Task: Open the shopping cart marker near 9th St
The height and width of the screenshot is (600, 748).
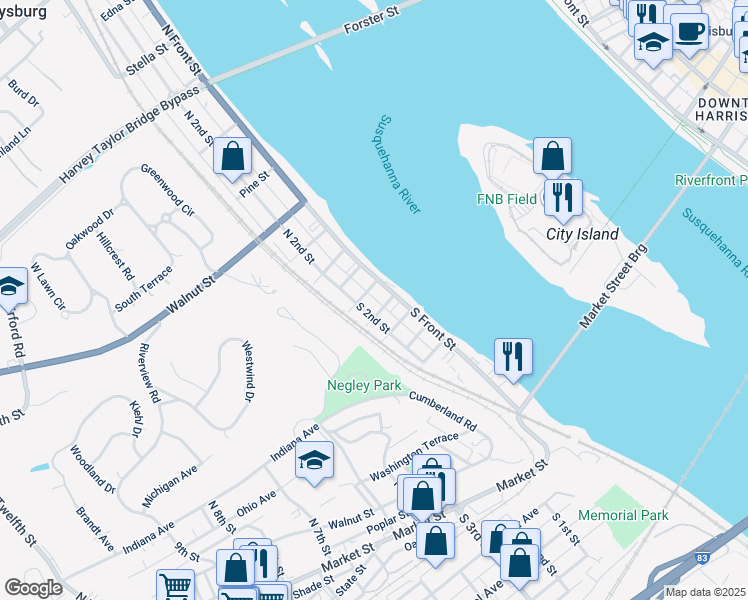Action: pos(176,585)
